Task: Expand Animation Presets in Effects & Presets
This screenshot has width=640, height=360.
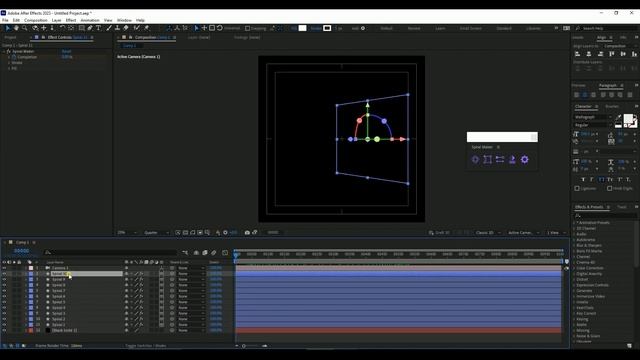Action: pos(574,223)
